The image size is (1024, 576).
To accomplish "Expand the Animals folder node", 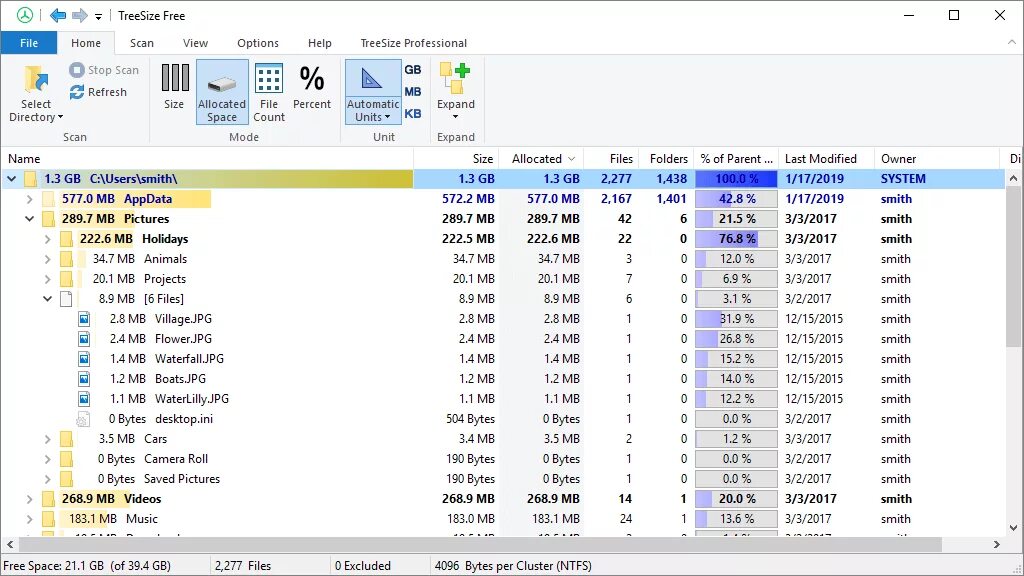I will coord(47,259).
